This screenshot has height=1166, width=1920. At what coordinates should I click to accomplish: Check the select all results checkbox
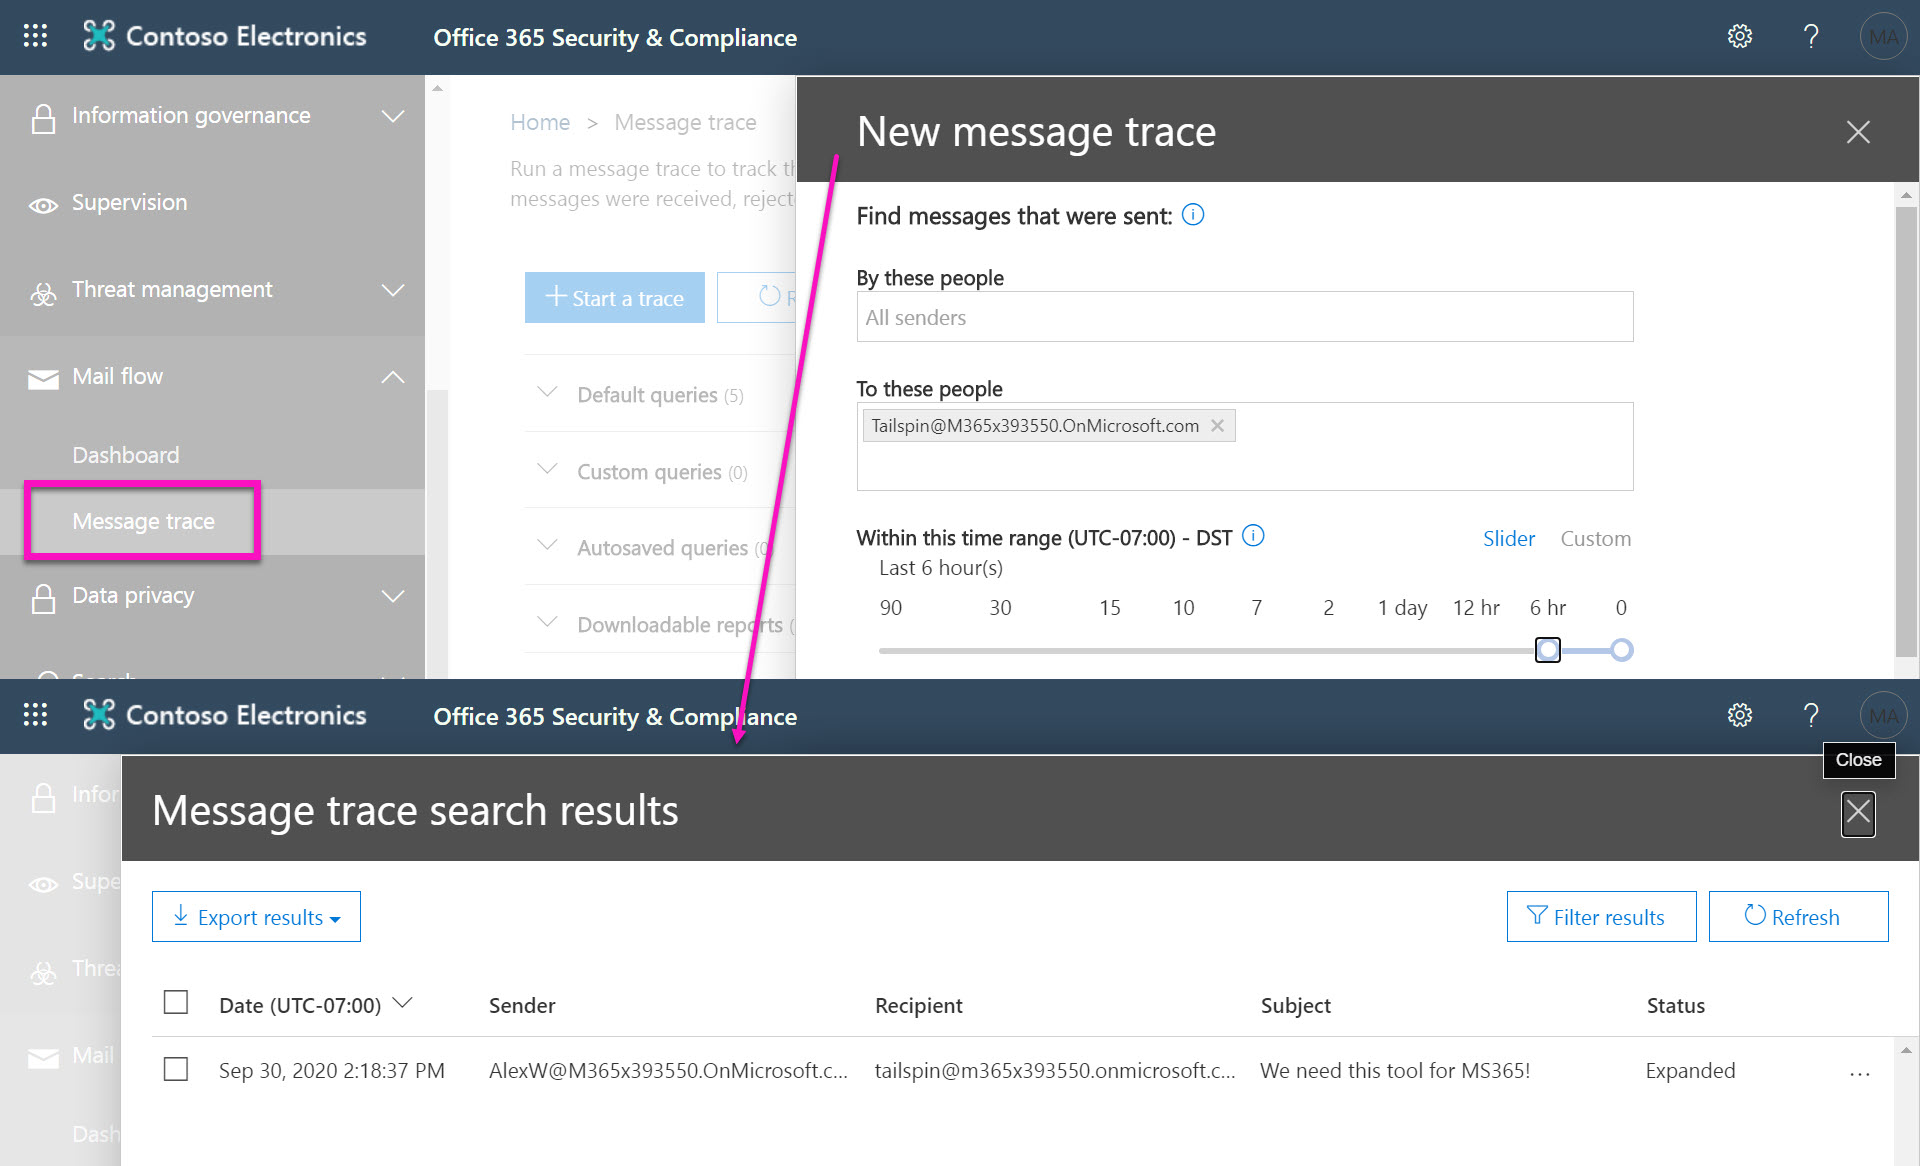pyautogui.click(x=176, y=1003)
